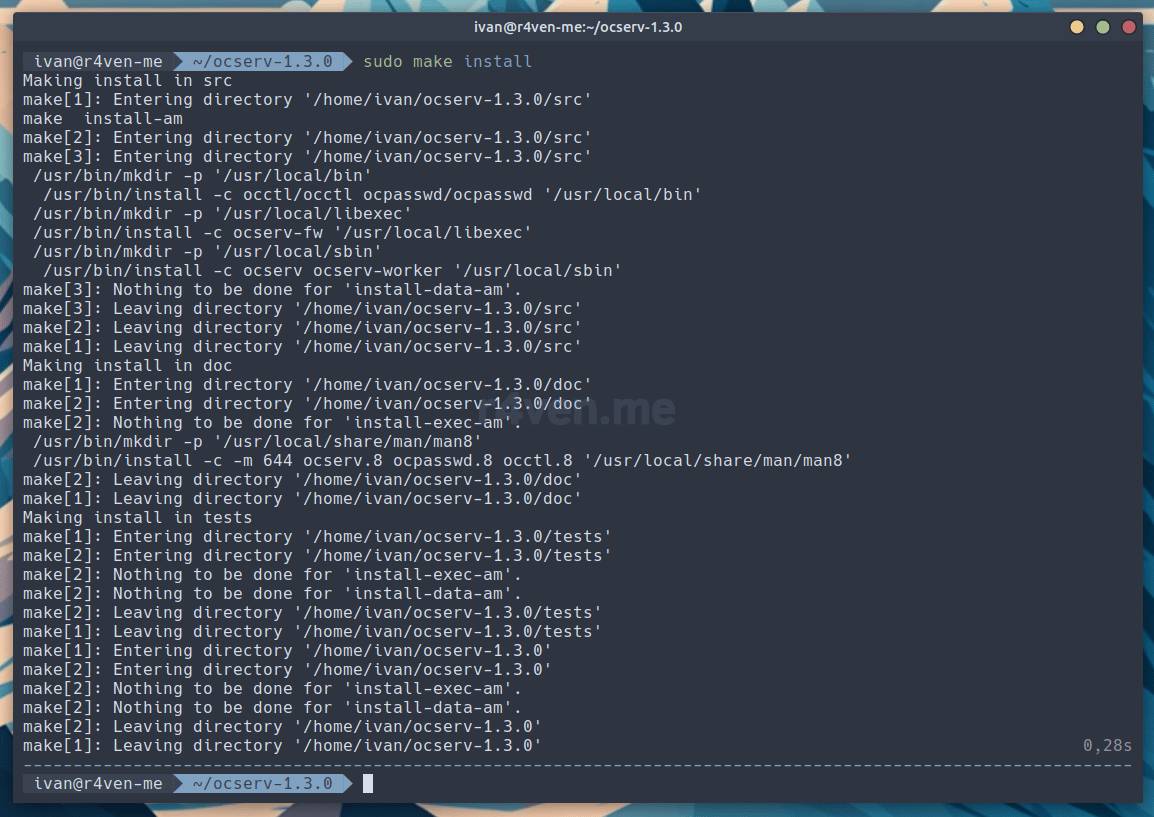Click the '0,28s' execution time indicator

tap(1107, 746)
